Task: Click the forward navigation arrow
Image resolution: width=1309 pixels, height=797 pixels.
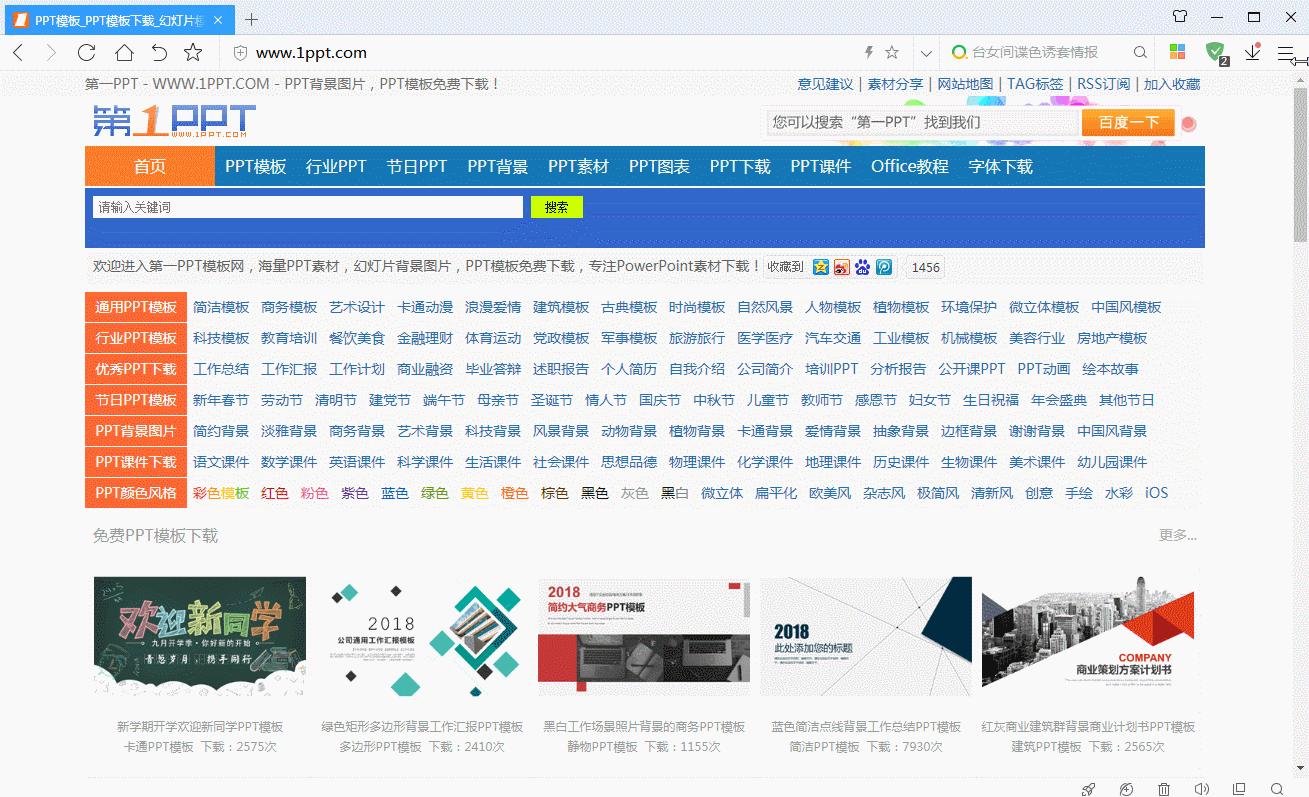Action: click(52, 53)
